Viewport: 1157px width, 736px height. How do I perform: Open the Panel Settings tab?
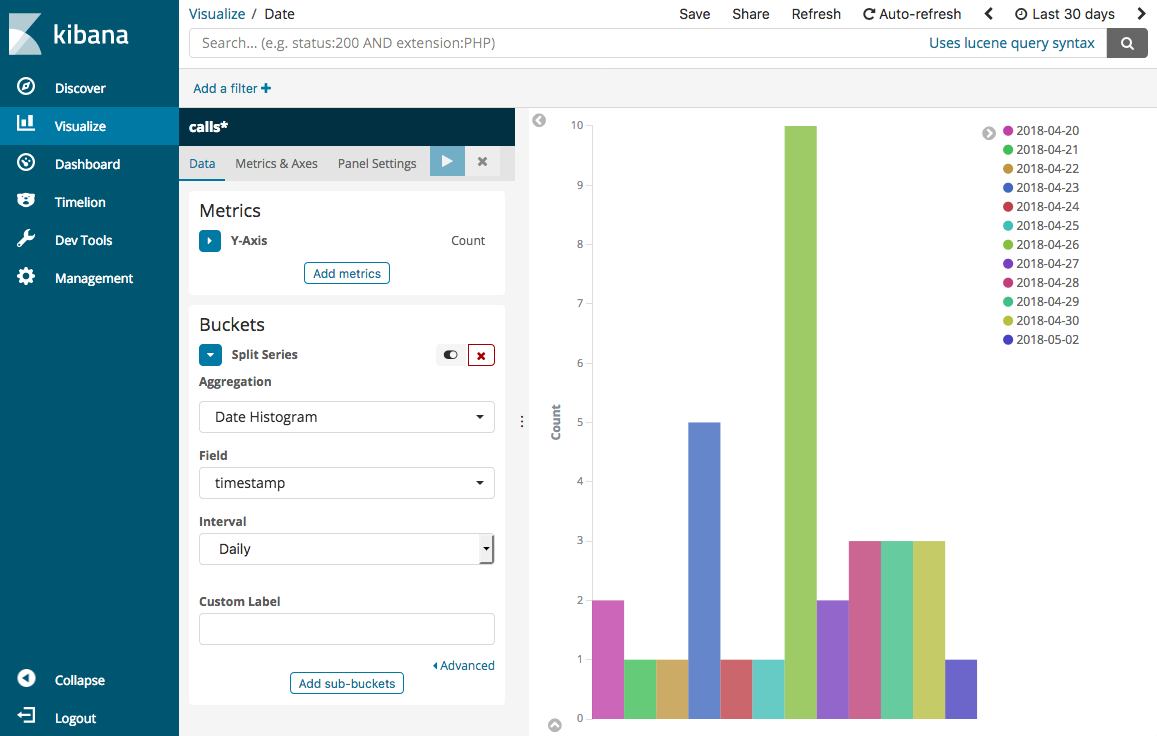click(x=377, y=163)
